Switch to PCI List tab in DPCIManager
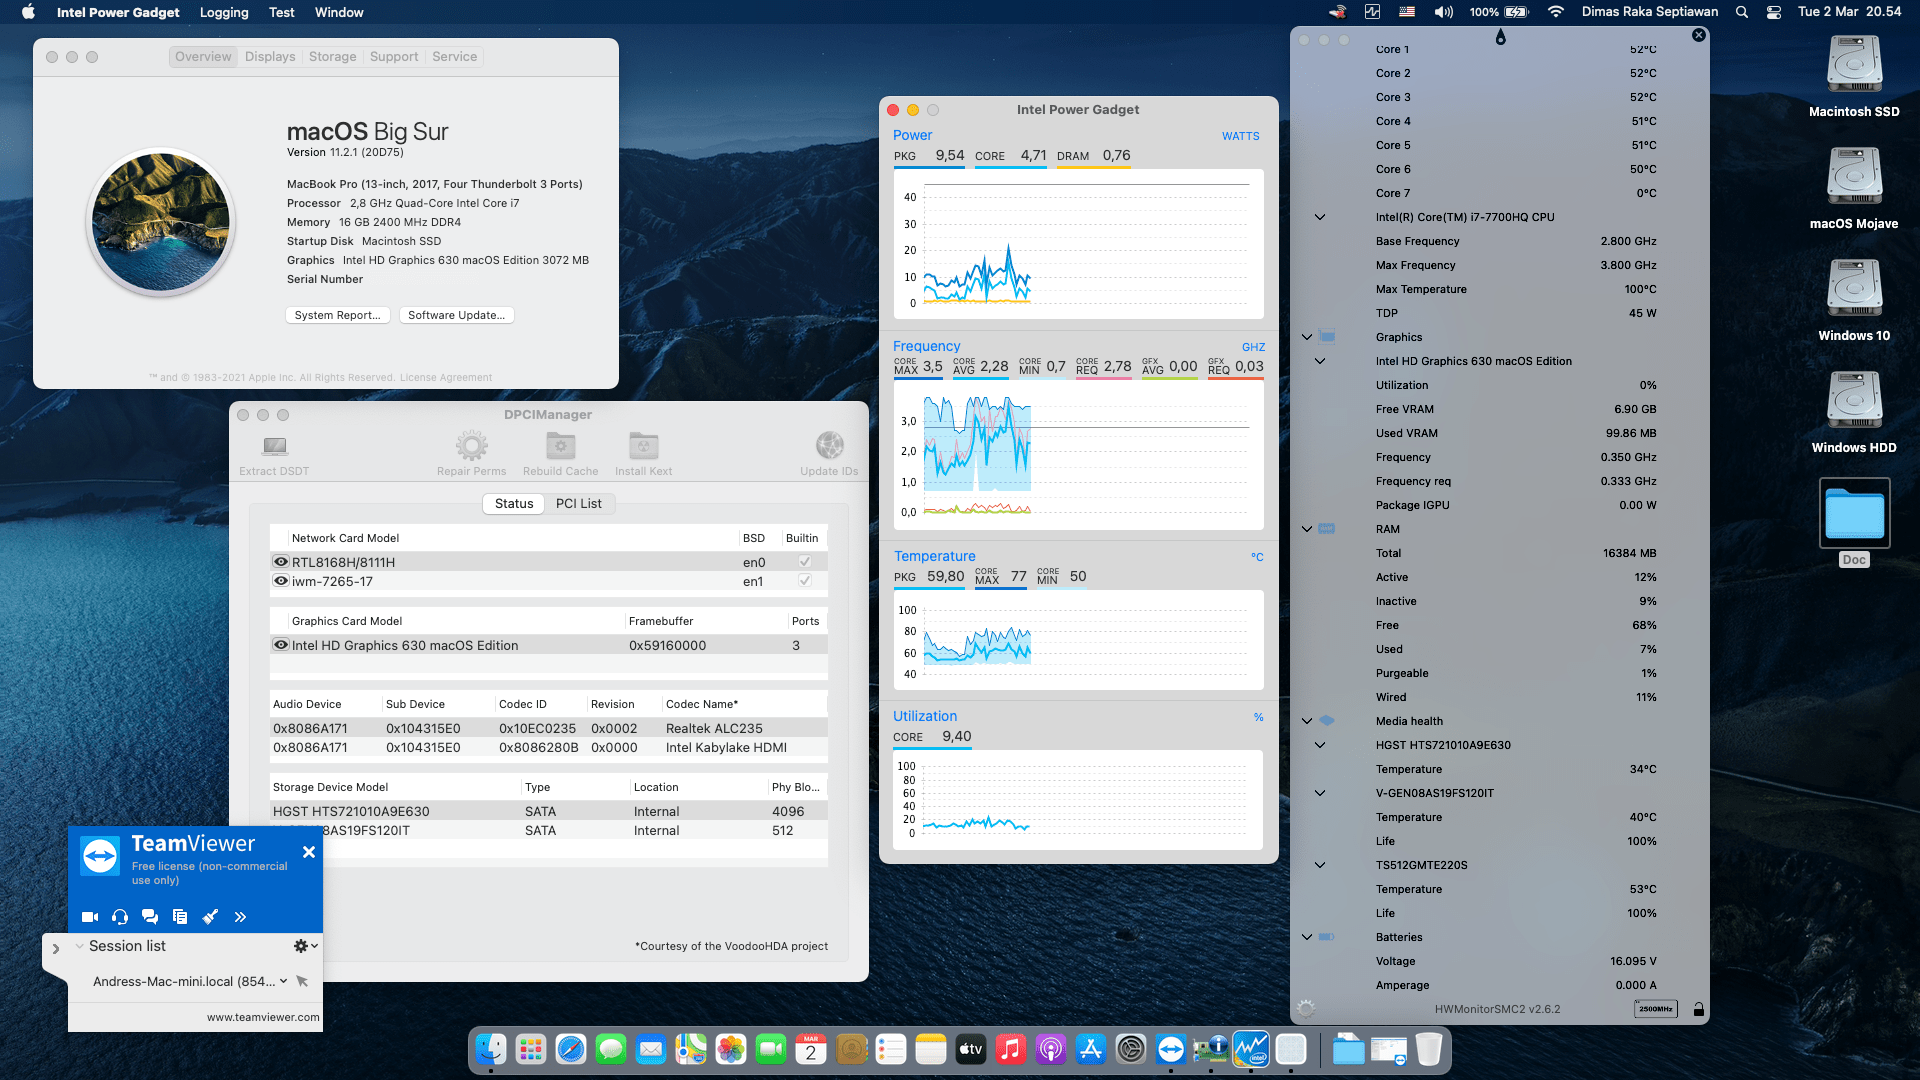 [579, 503]
